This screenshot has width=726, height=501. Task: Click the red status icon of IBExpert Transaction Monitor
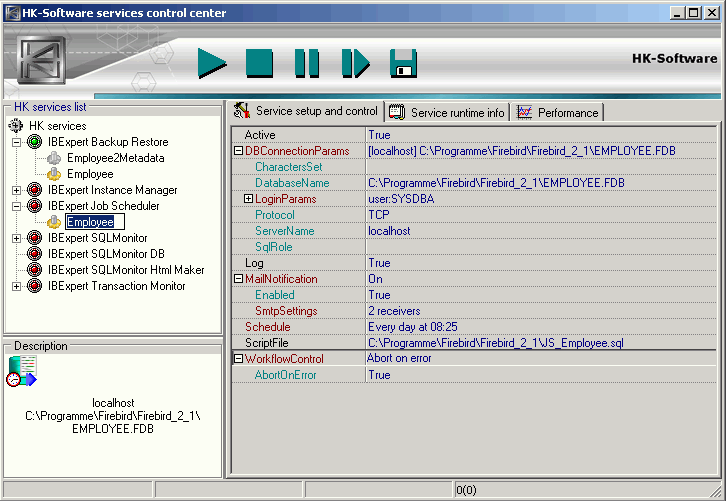[34, 286]
